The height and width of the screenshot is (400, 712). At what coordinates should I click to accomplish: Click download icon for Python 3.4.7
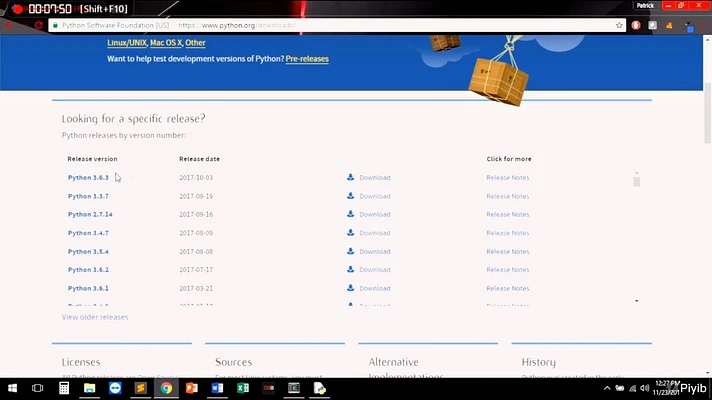click(x=351, y=232)
